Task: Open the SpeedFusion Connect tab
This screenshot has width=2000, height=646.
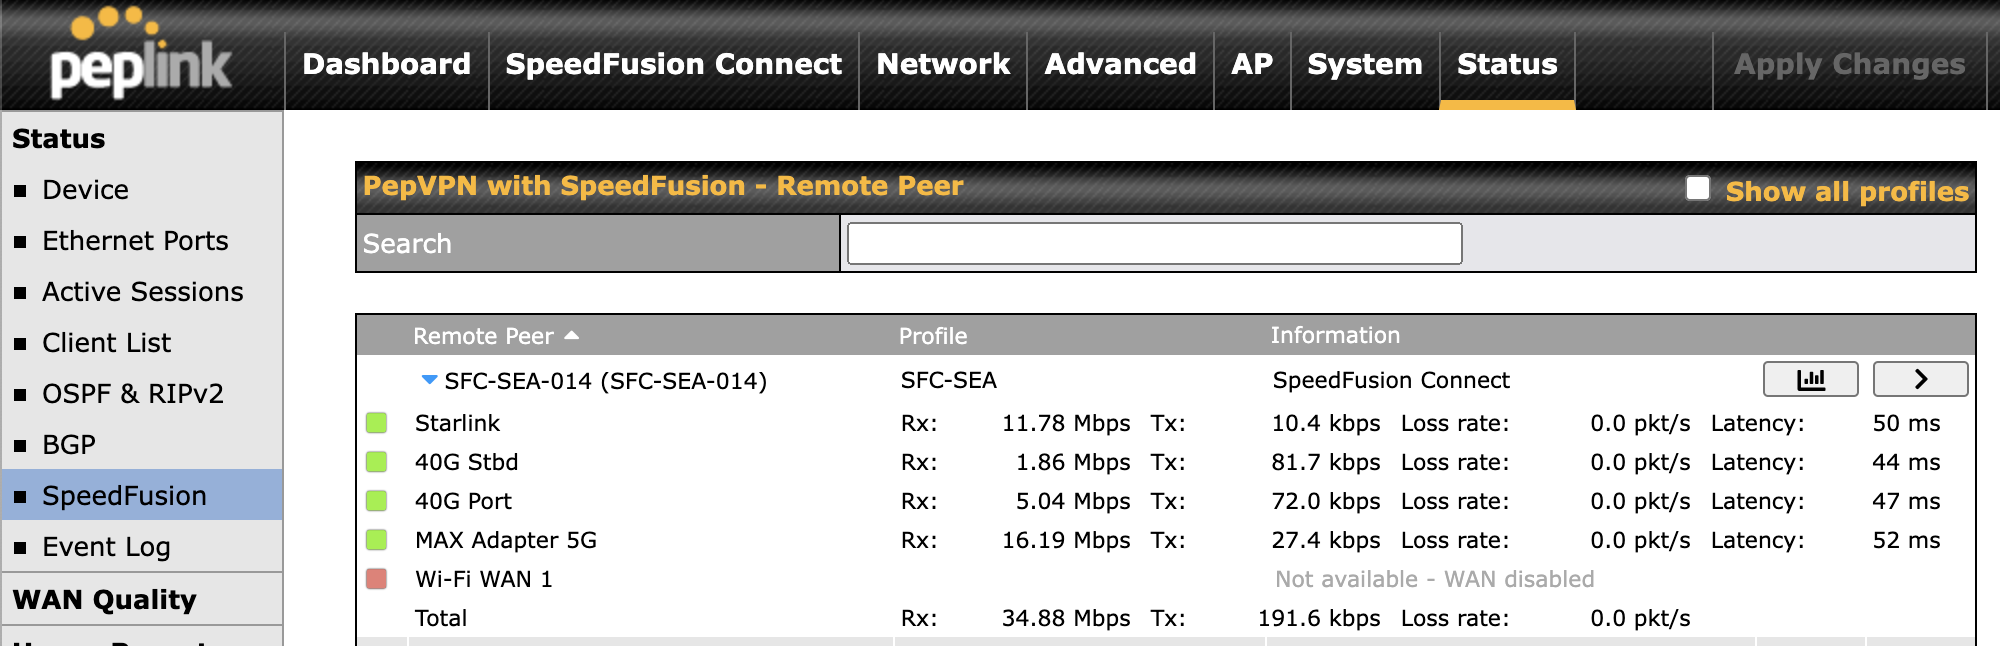Action: pos(672,64)
